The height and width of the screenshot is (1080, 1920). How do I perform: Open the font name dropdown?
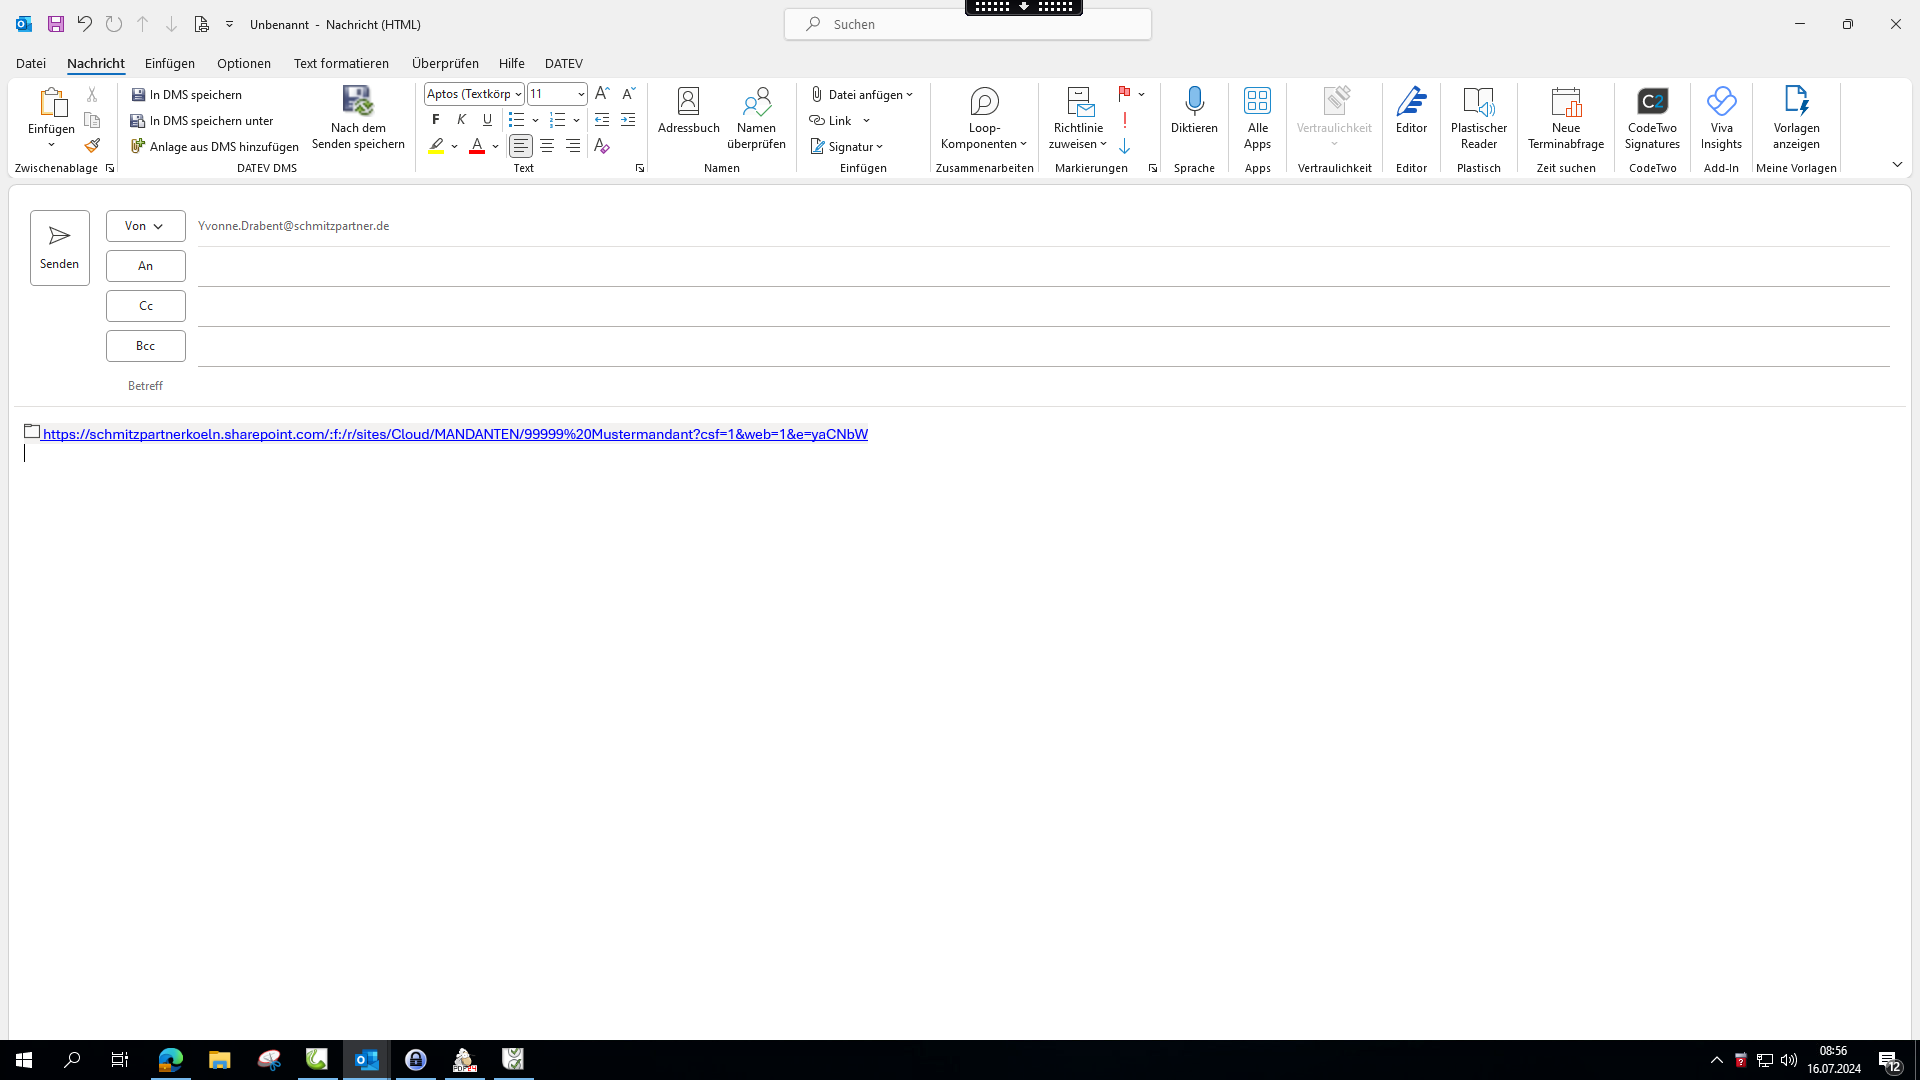tap(518, 94)
